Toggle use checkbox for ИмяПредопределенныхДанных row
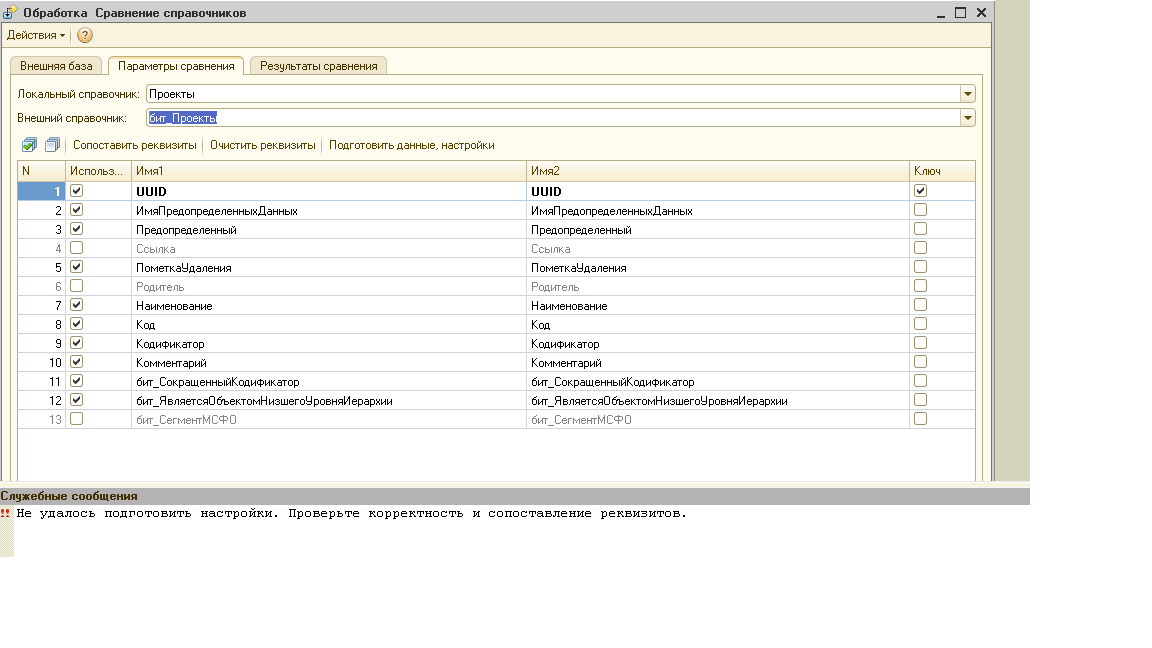 (x=76, y=209)
